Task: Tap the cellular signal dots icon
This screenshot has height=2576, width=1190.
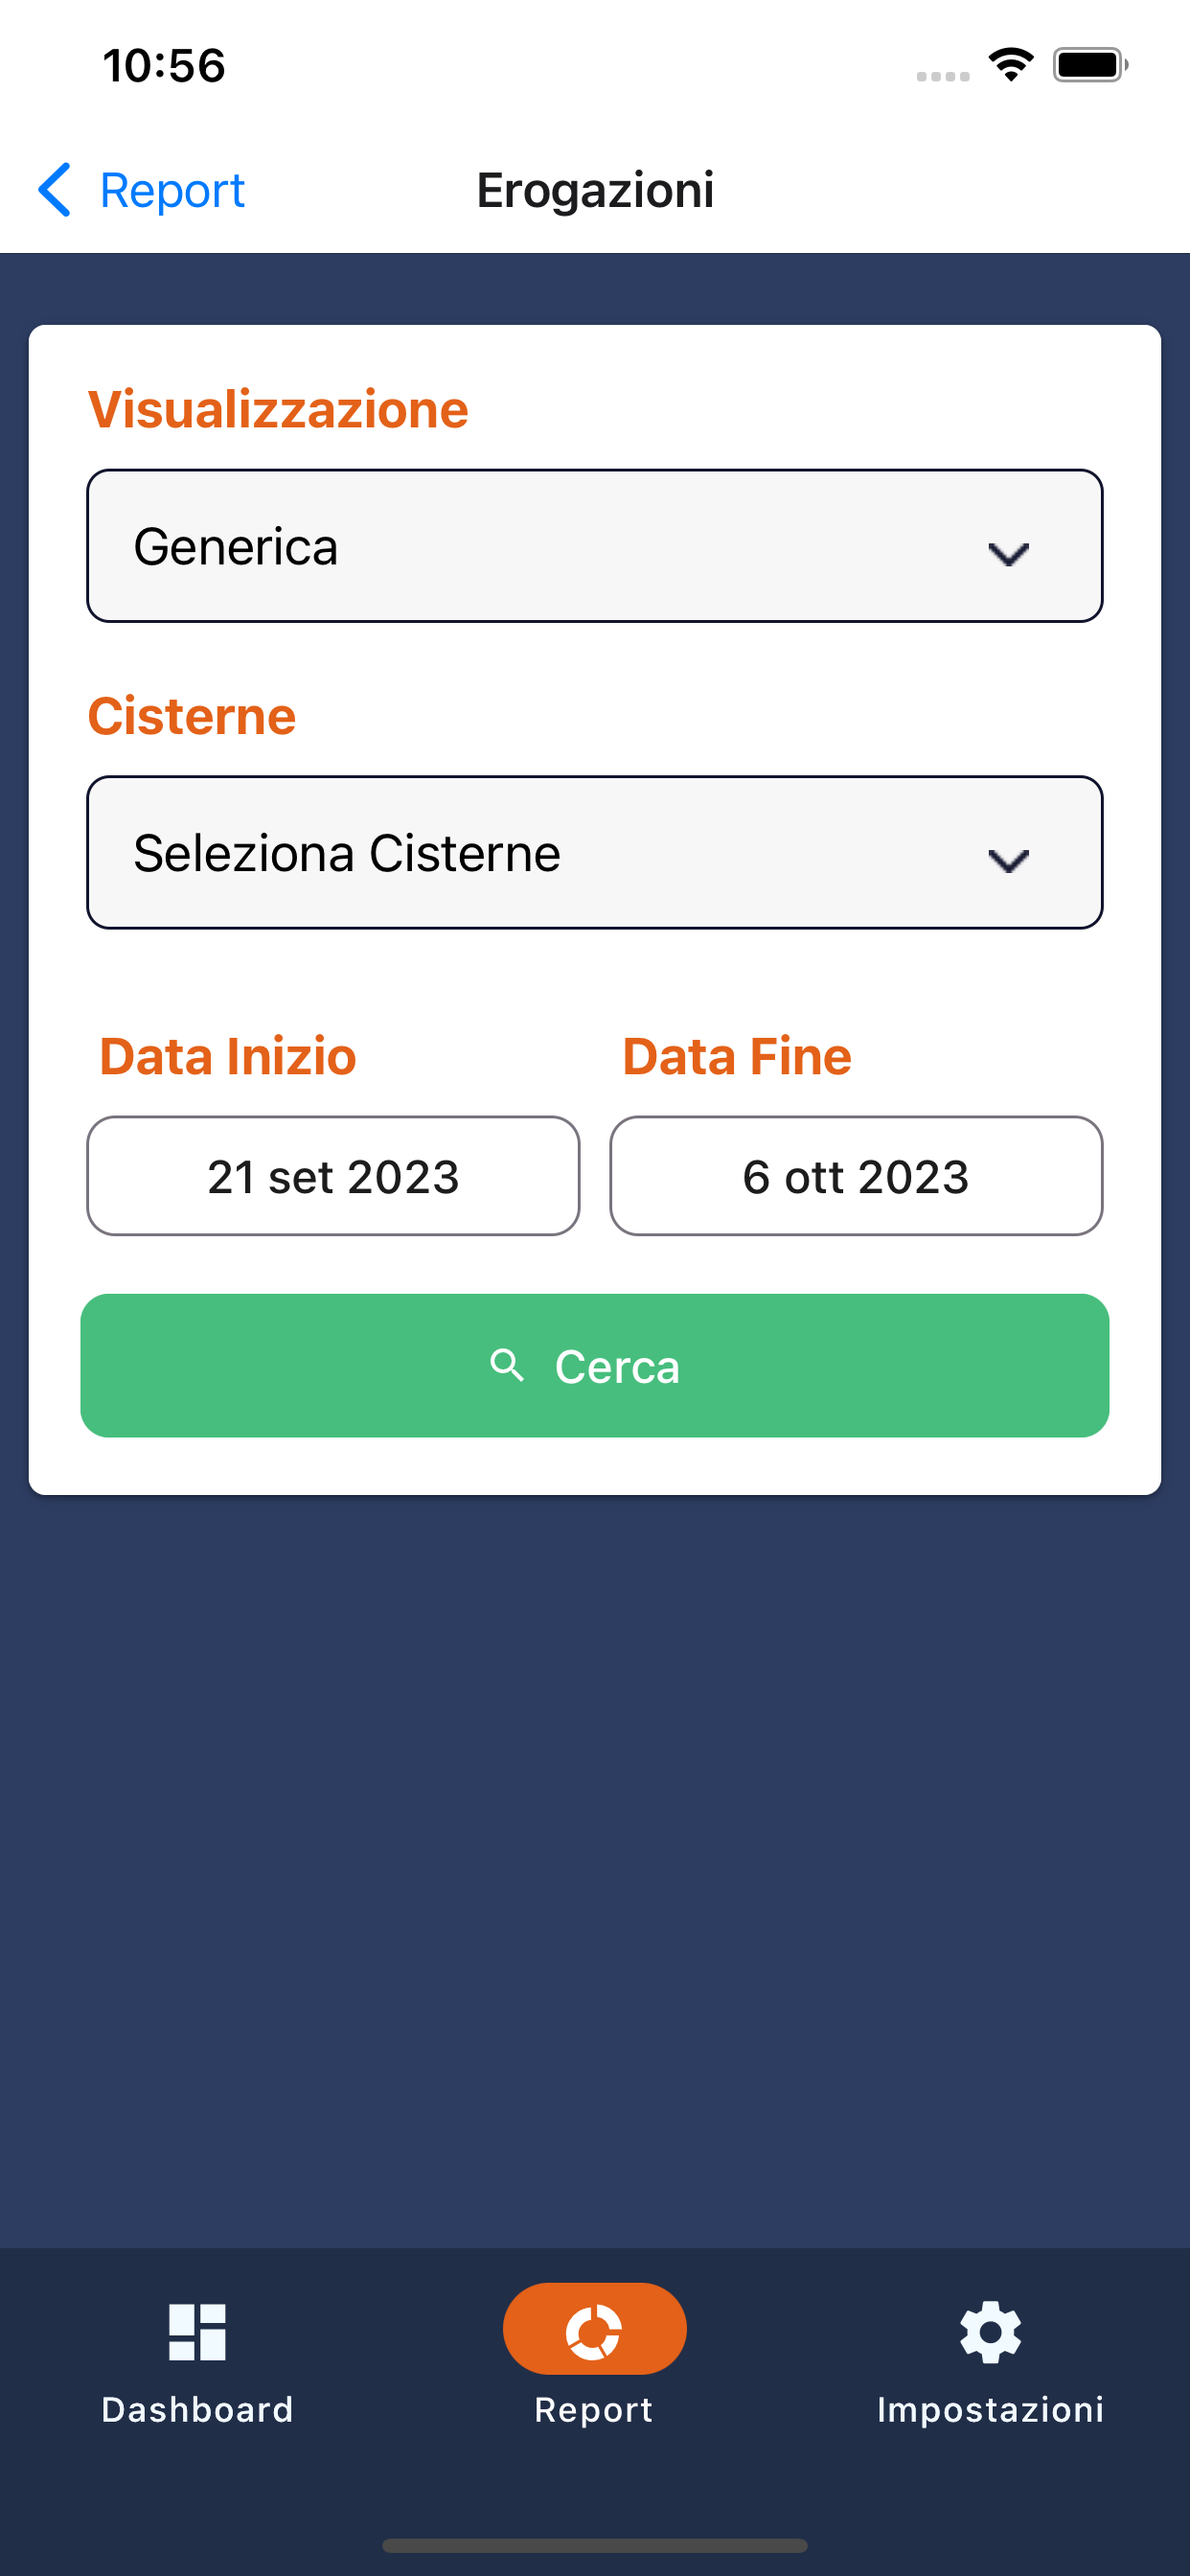Action: click(x=943, y=76)
